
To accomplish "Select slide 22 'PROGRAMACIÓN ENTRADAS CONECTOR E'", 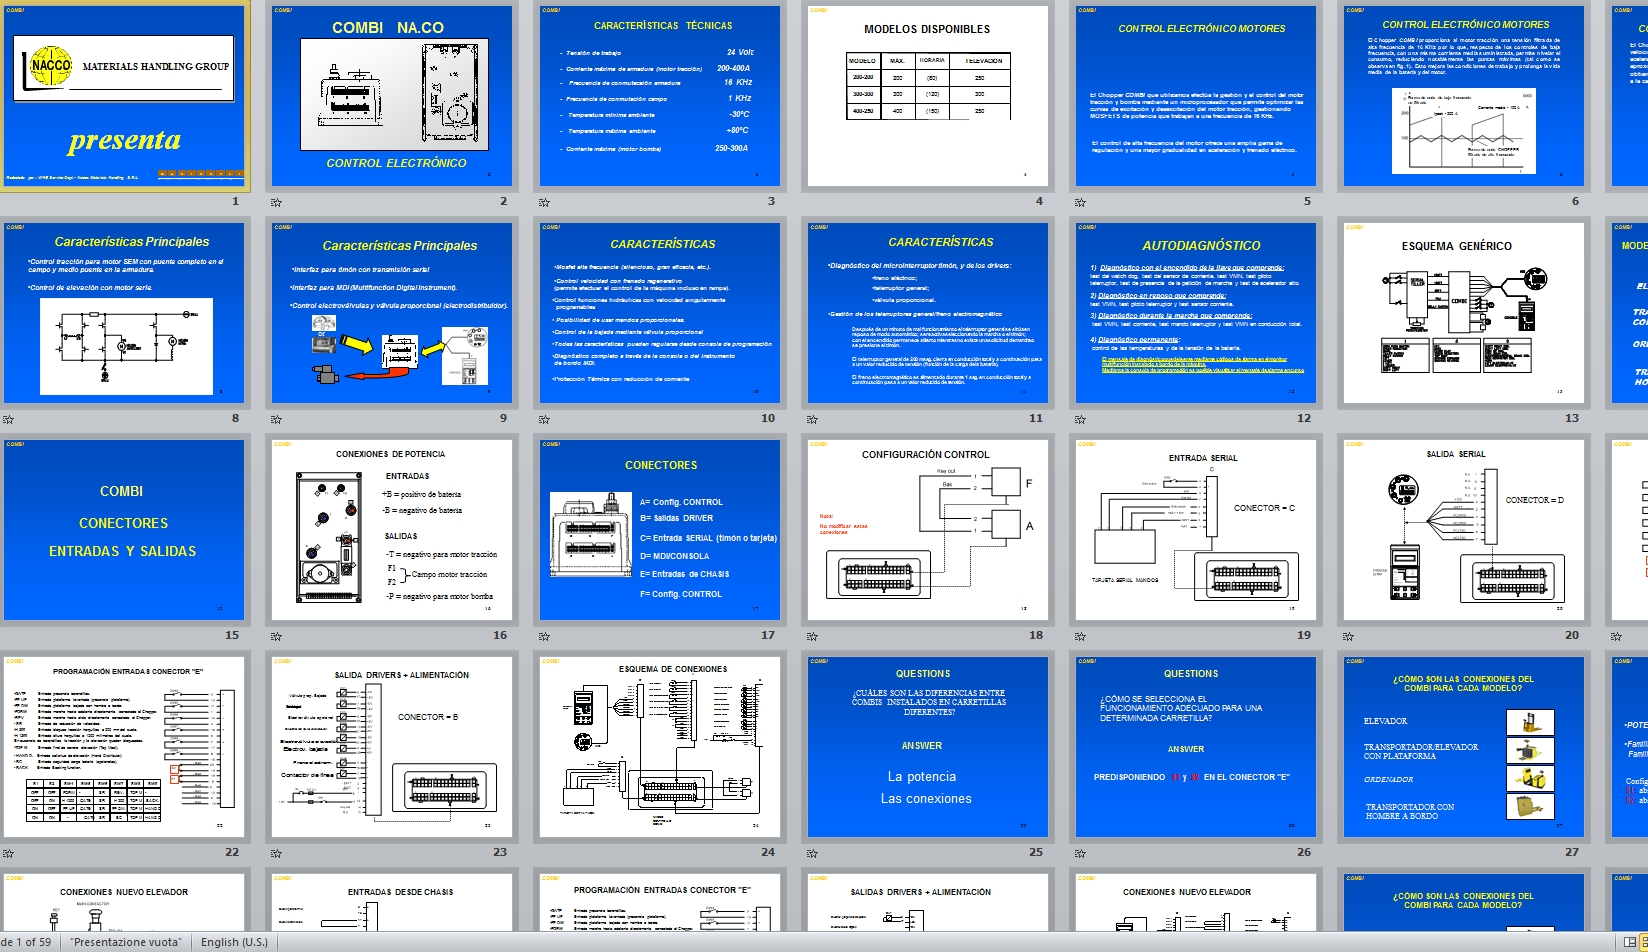I will coord(124,747).
